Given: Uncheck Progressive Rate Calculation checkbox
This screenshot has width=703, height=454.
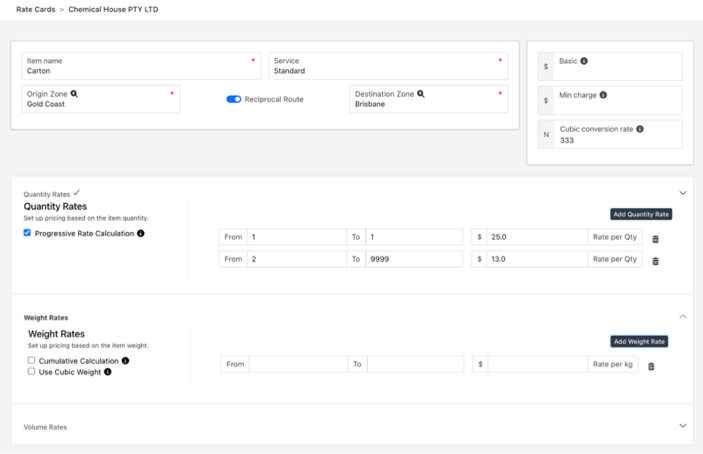Looking at the screenshot, I should [27, 233].
